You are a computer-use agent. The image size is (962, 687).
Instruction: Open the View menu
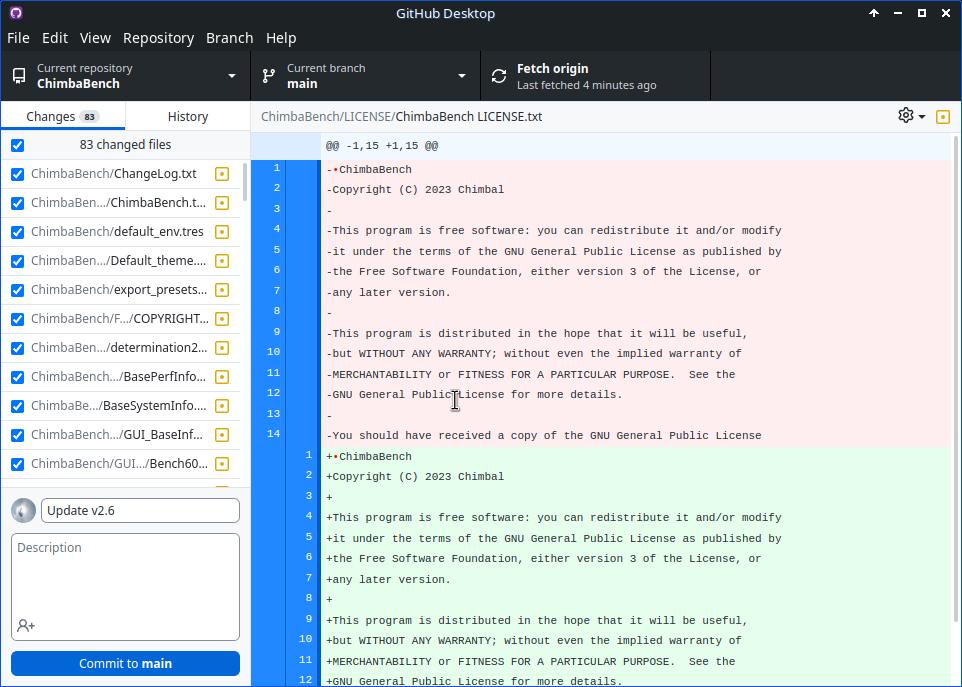coord(95,38)
